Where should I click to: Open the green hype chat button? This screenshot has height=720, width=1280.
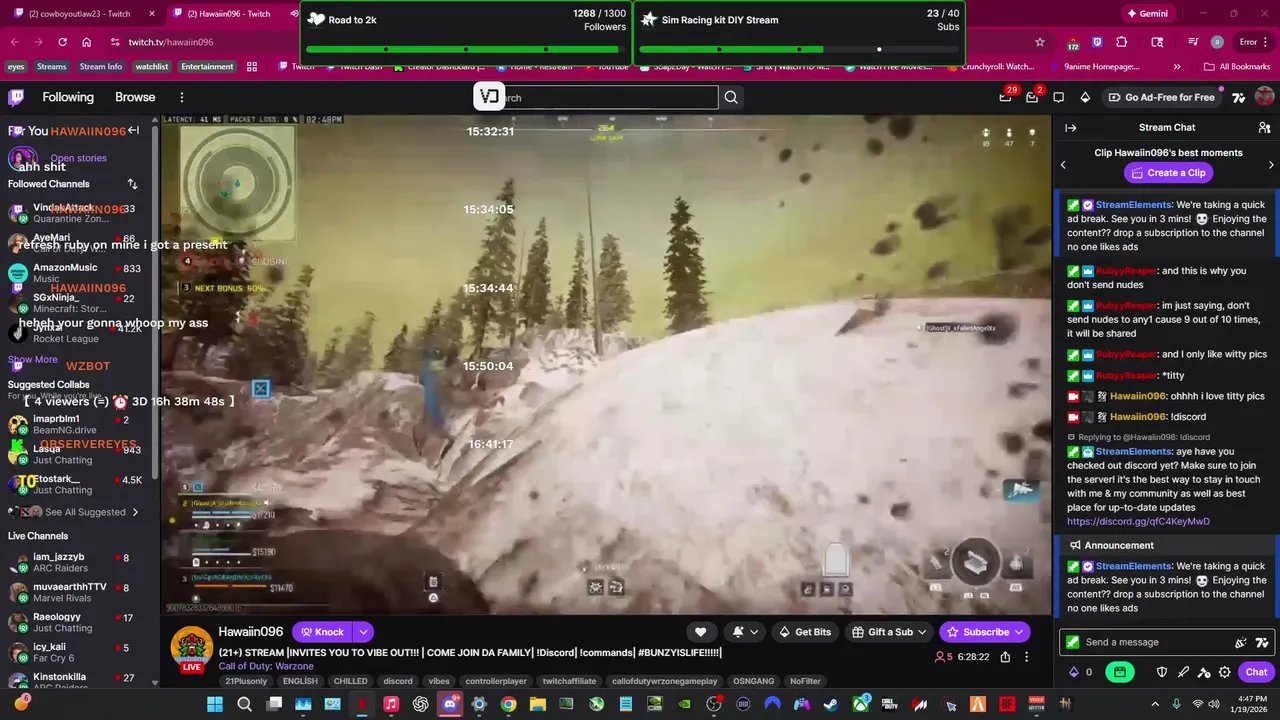click(1120, 672)
